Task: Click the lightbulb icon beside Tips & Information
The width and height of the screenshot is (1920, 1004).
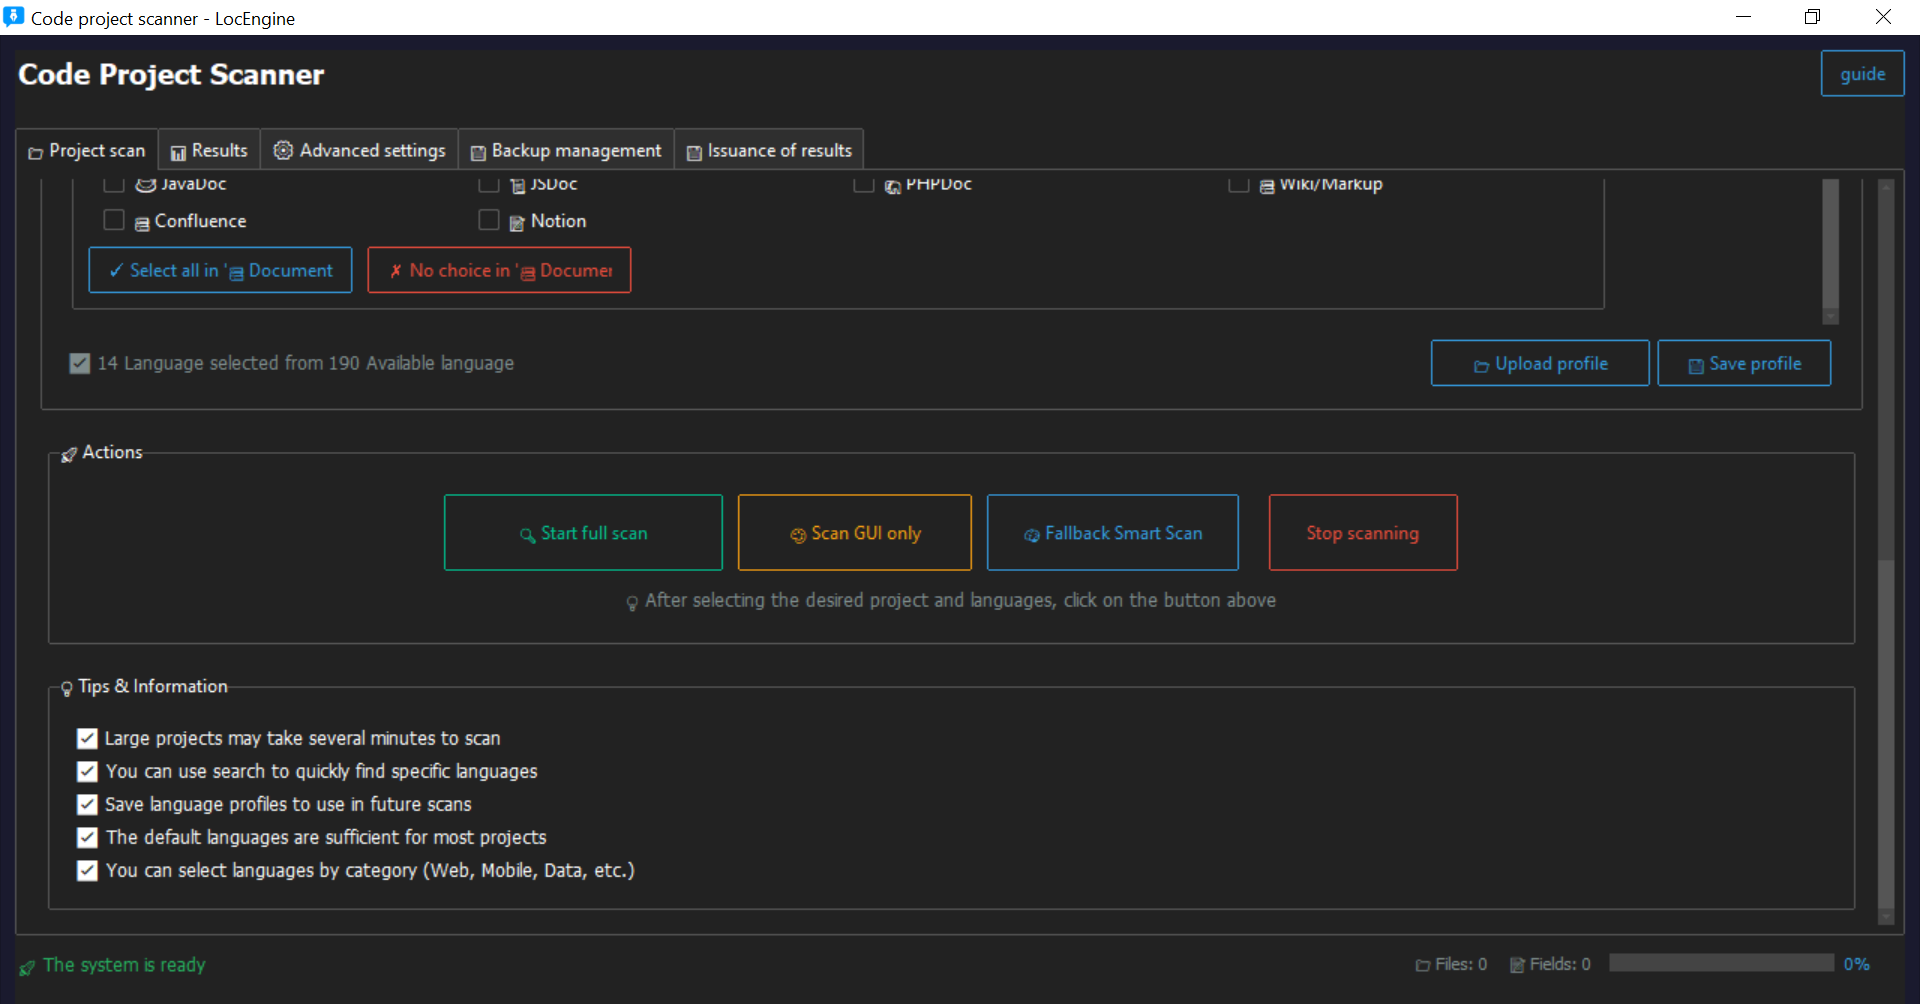Action: (x=67, y=688)
